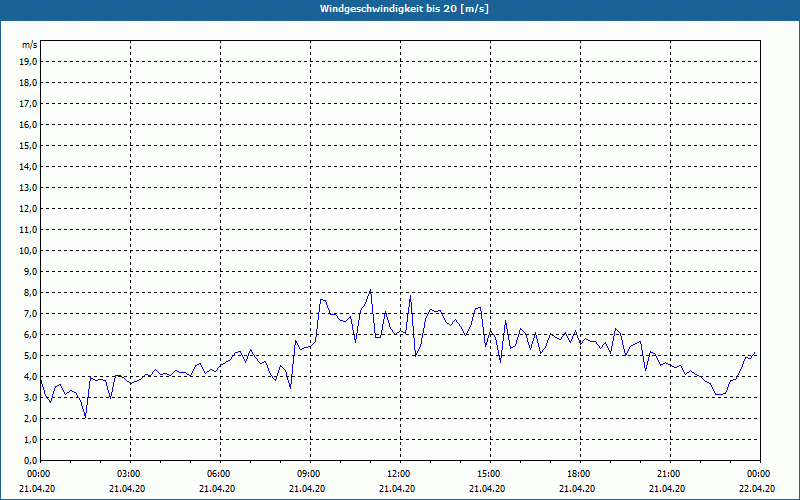Click the '21.04.20' date beneath 09:00
This screenshot has width=800, height=500.
click(307, 489)
